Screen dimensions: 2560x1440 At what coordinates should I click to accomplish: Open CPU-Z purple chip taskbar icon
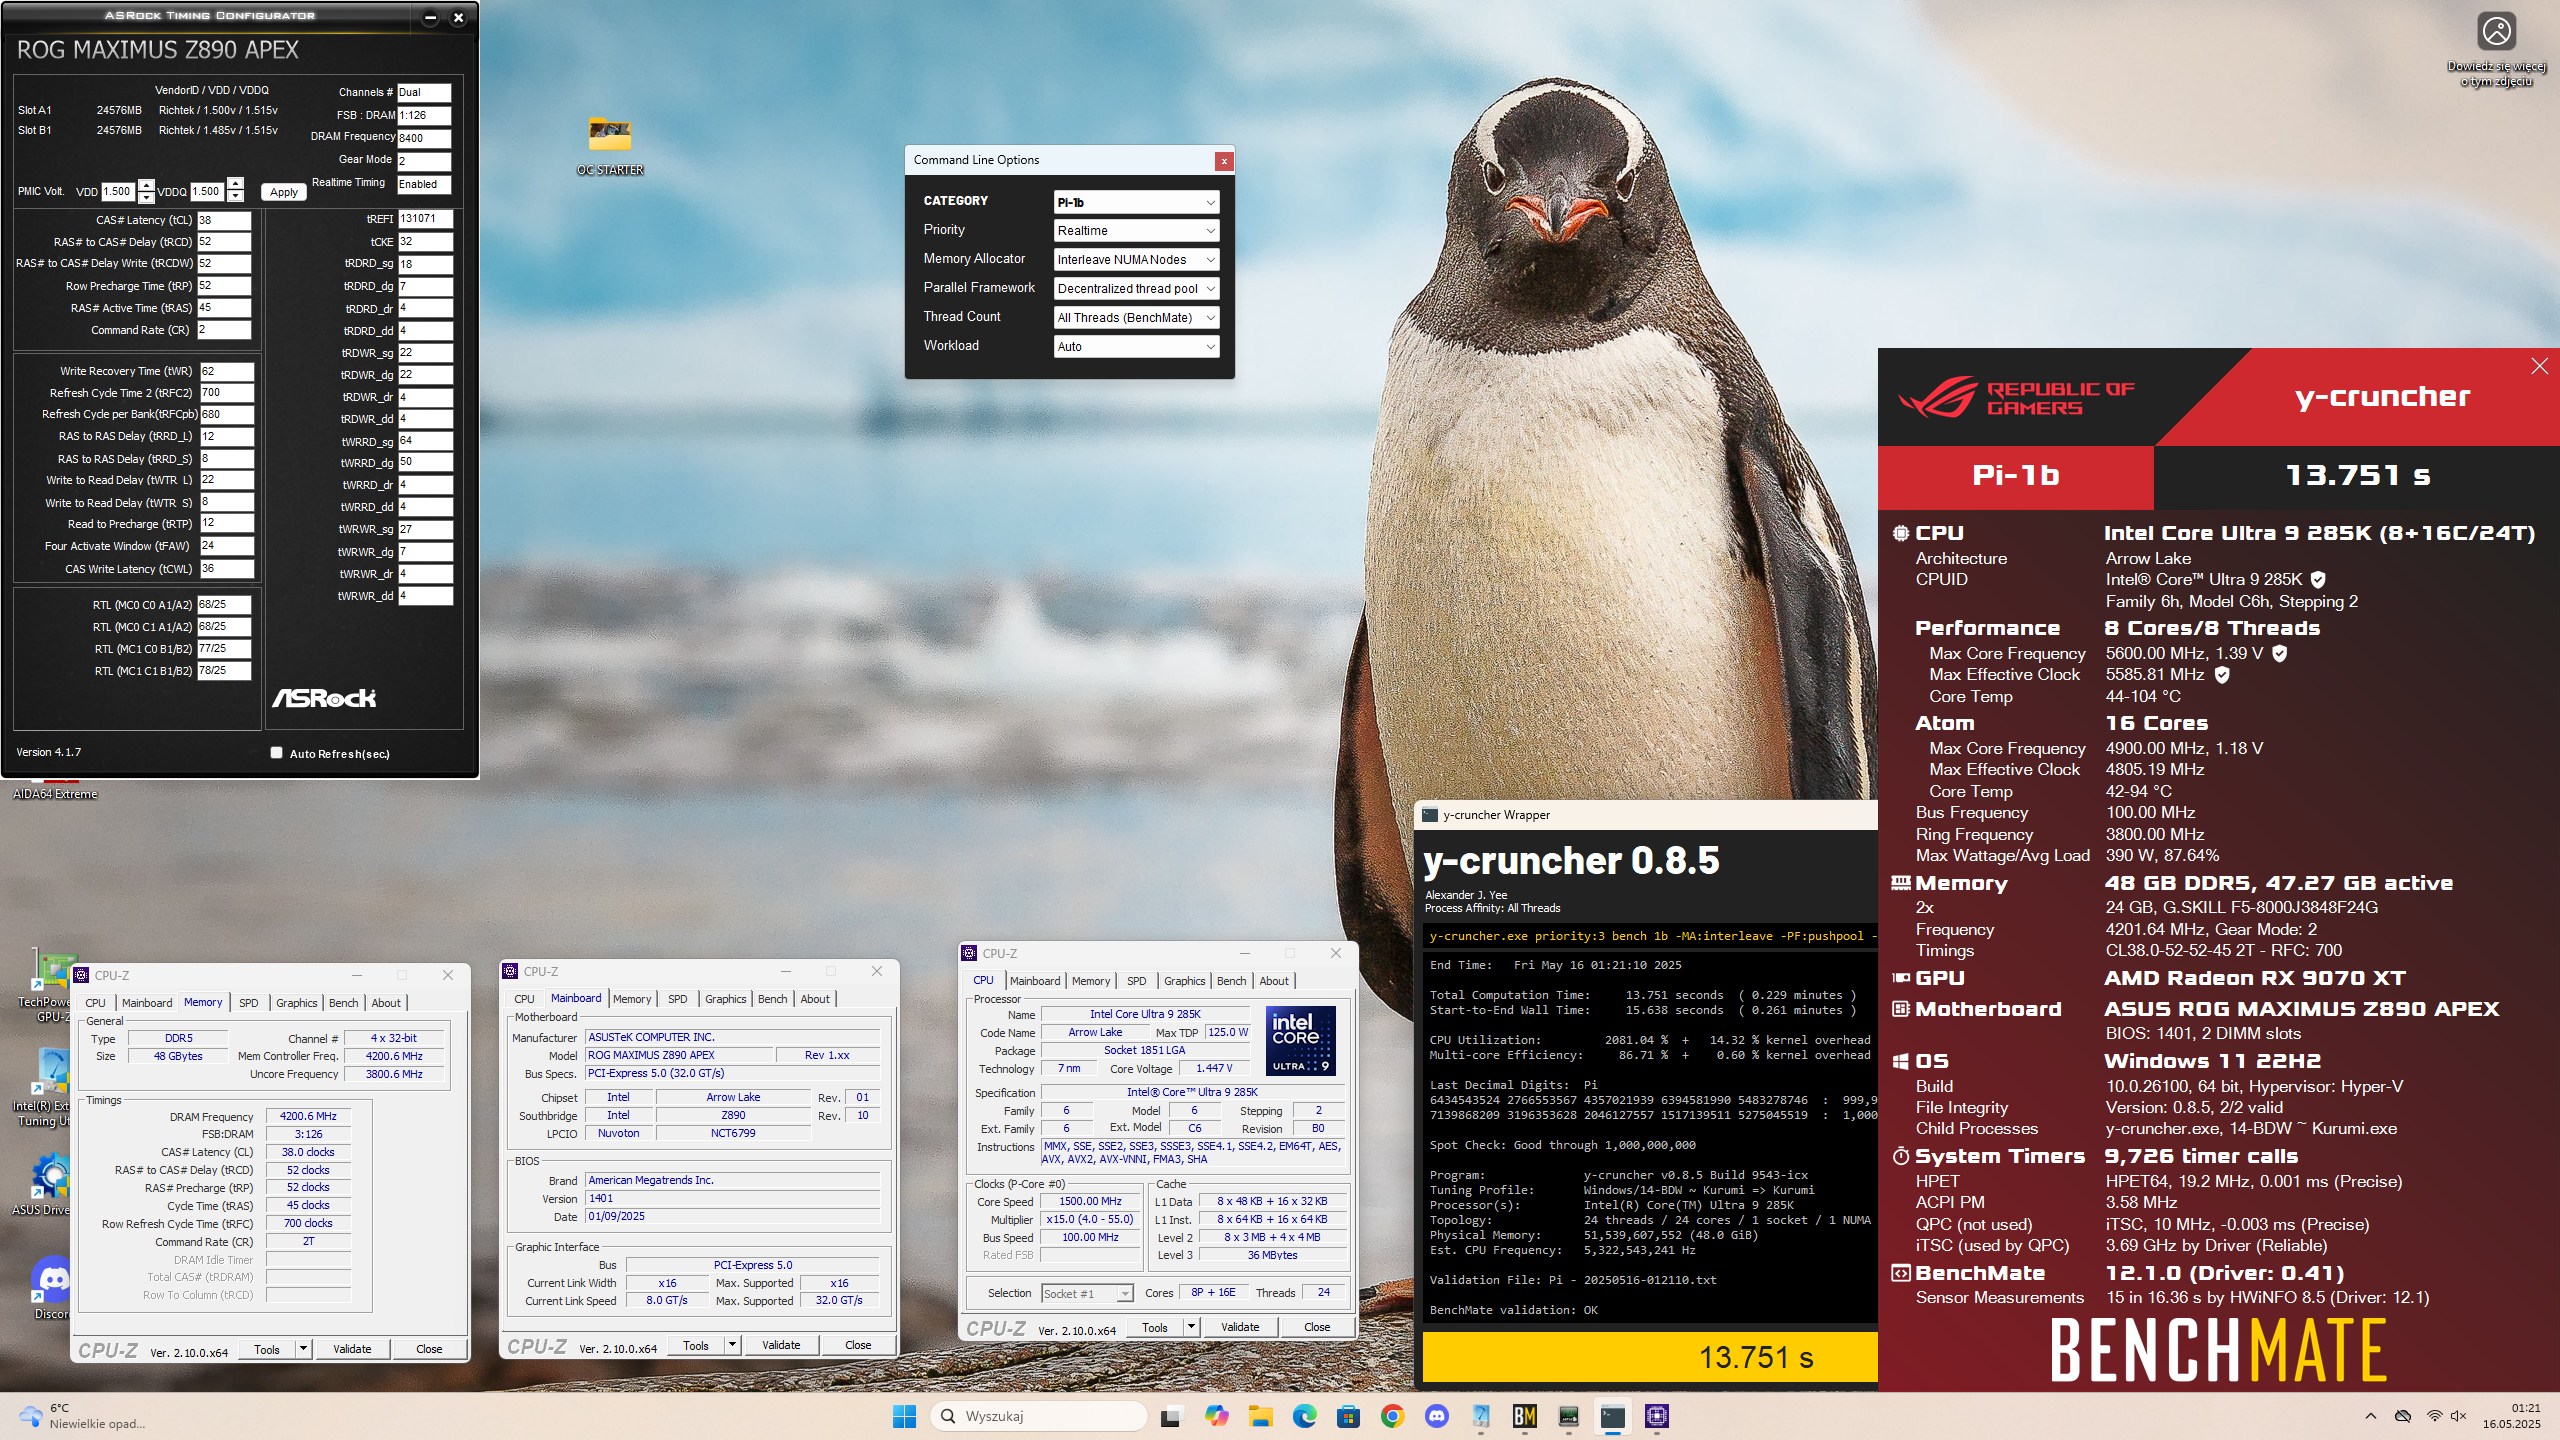click(x=1656, y=1416)
